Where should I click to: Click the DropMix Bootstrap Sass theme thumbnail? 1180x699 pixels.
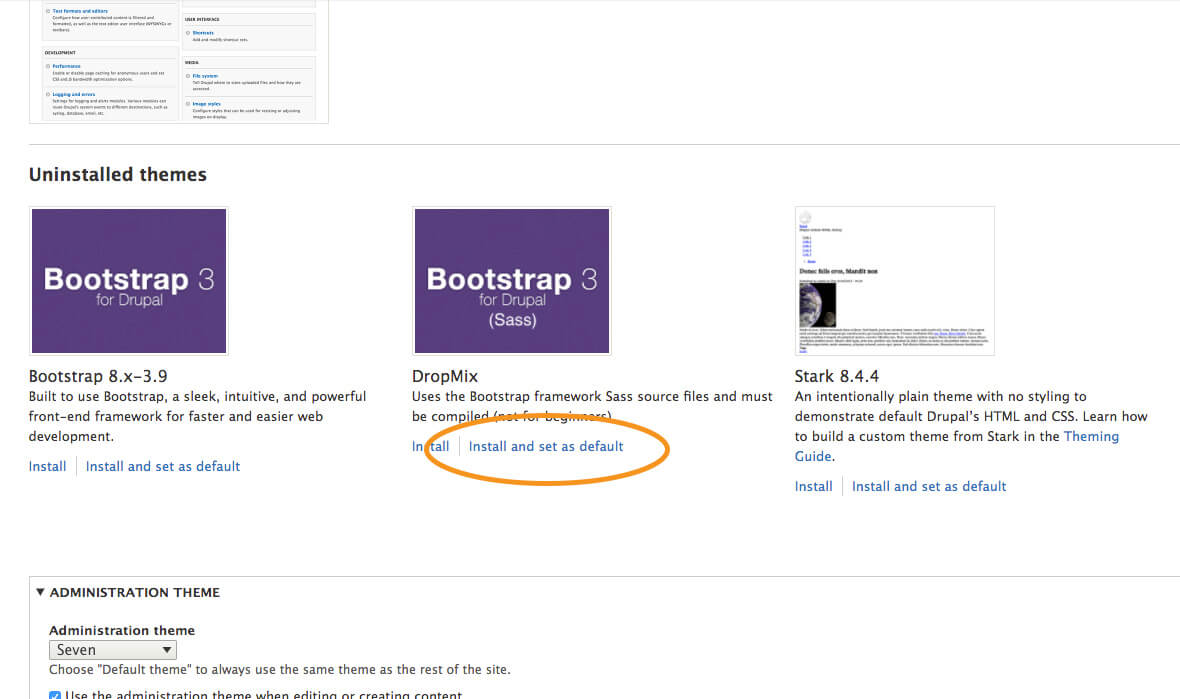[511, 280]
